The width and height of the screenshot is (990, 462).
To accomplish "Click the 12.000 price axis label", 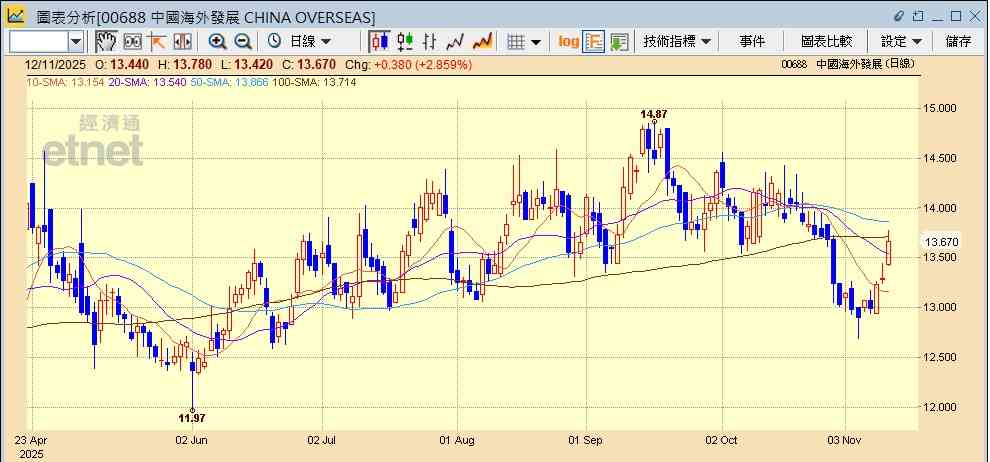I will pyautogui.click(x=940, y=407).
